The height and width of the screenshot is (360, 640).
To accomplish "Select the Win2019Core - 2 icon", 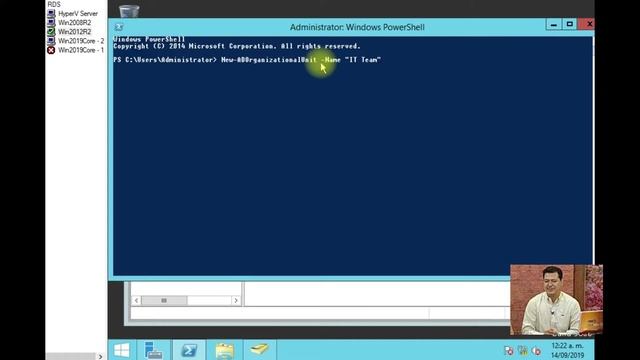I will 51,41.
